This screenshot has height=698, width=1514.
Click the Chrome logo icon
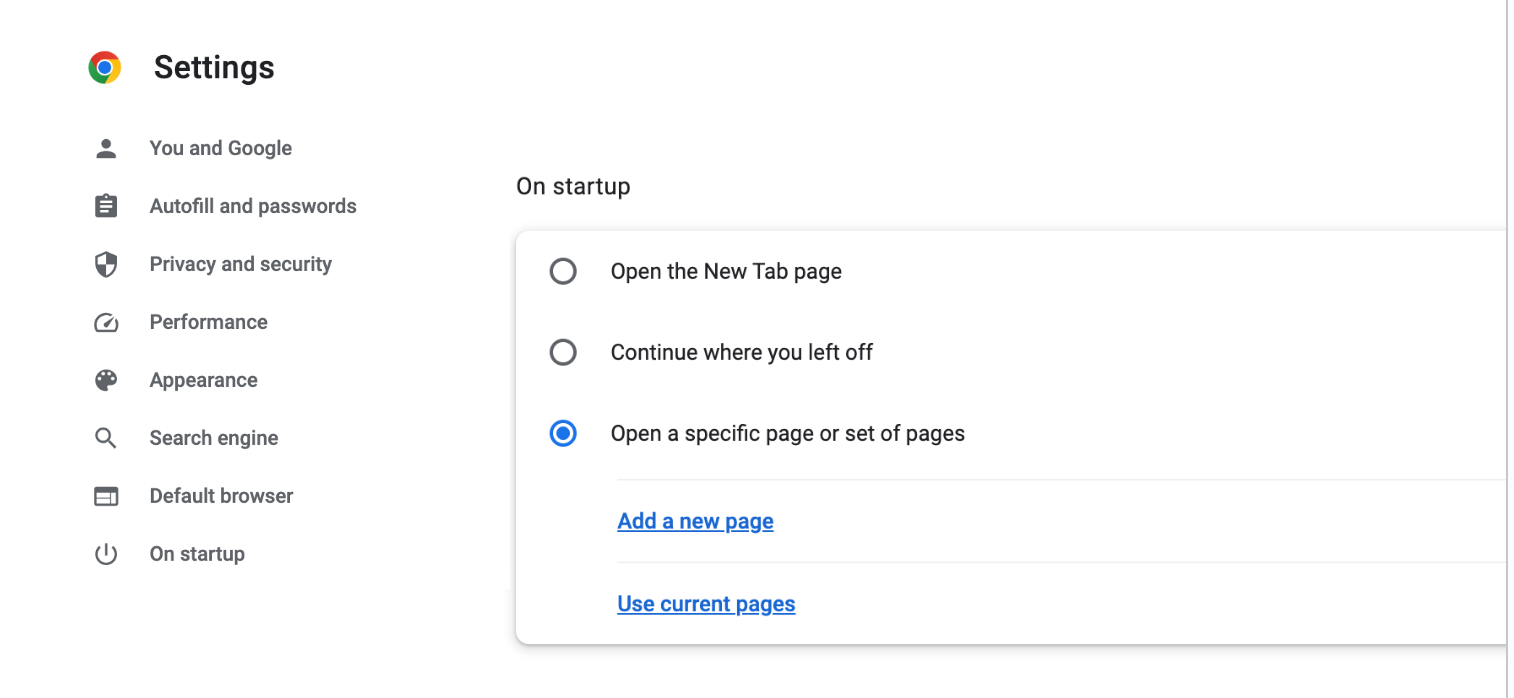coord(105,67)
